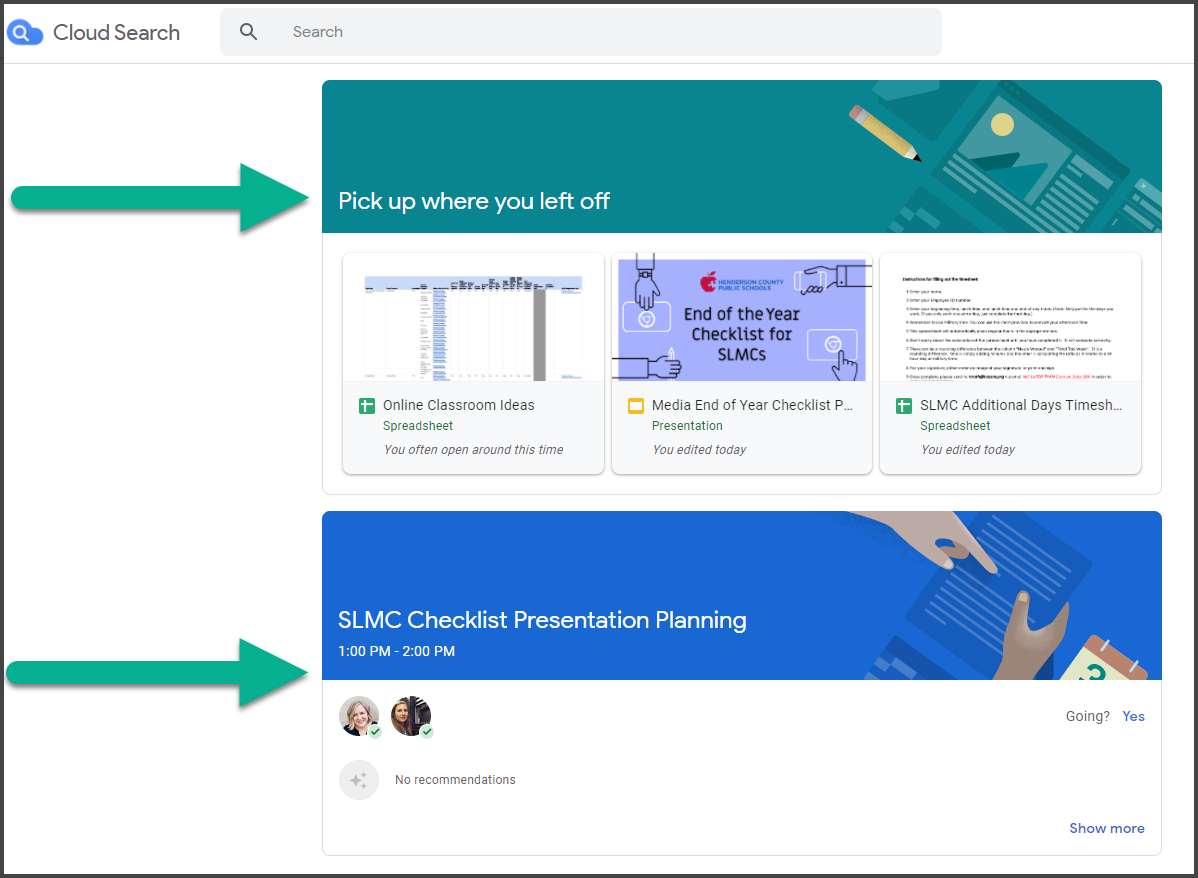Click the Cloud Search logo icon
This screenshot has width=1198, height=878.
24,31
